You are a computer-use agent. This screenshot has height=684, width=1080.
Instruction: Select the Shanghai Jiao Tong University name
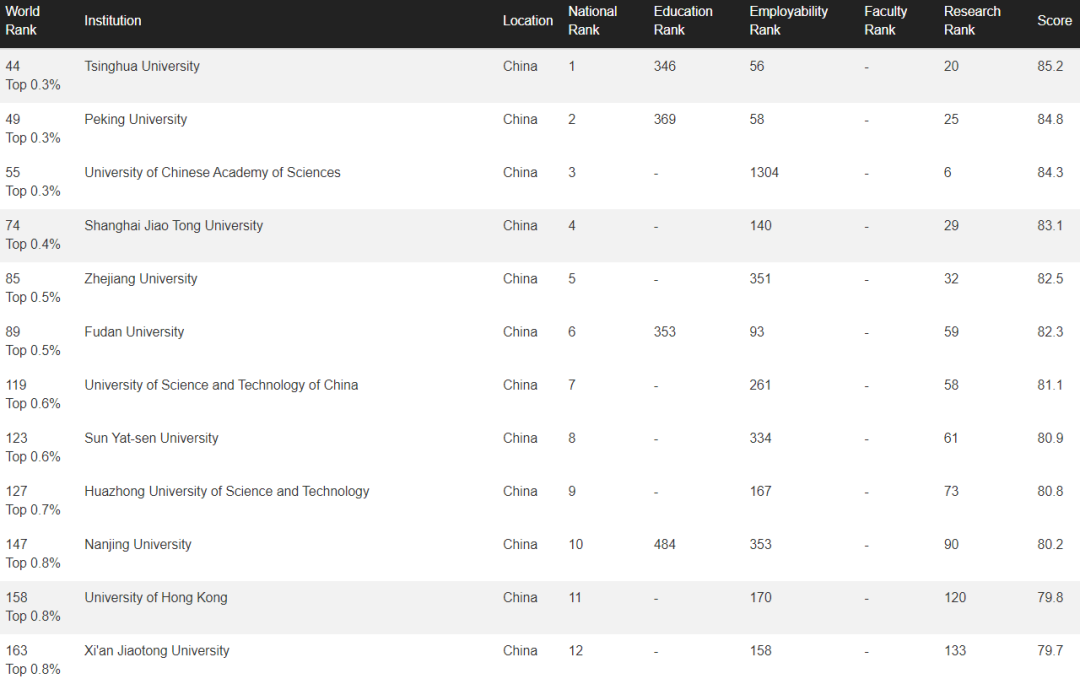pos(174,225)
